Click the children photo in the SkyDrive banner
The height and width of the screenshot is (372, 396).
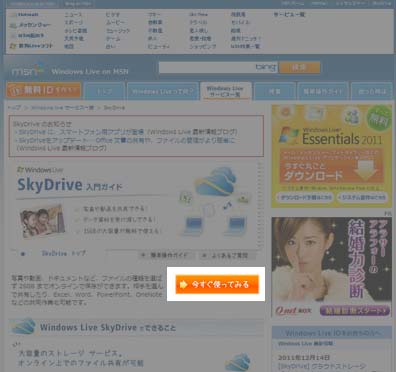pos(42,221)
